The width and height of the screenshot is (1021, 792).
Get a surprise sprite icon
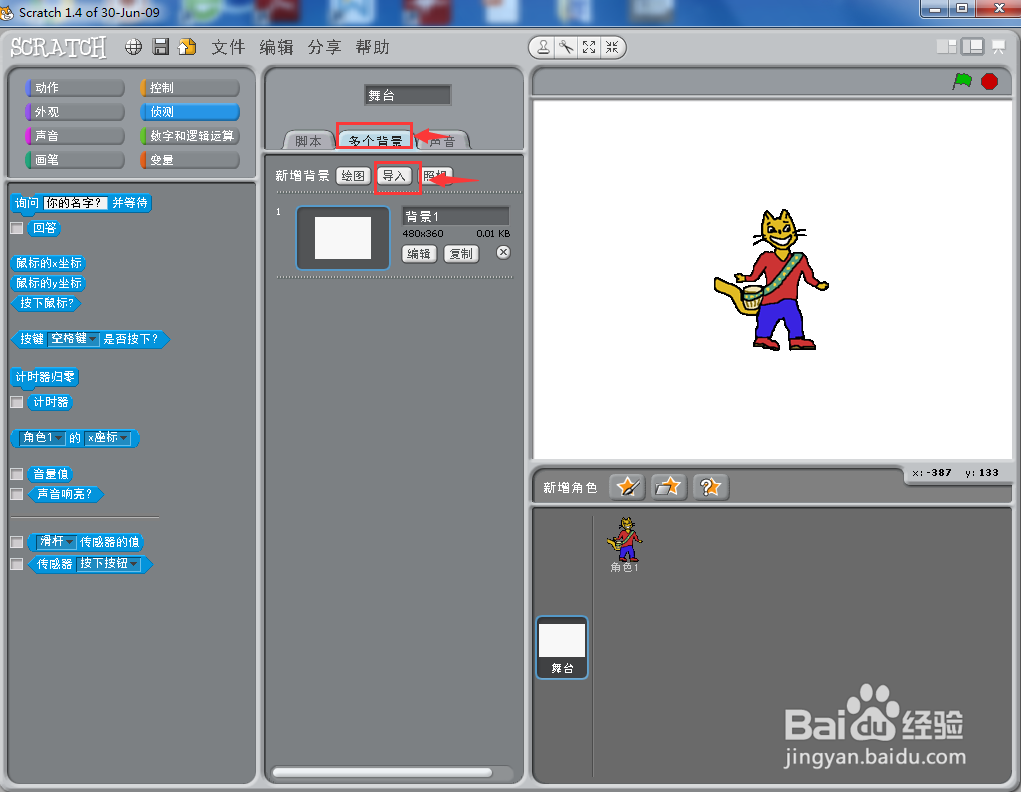710,487
